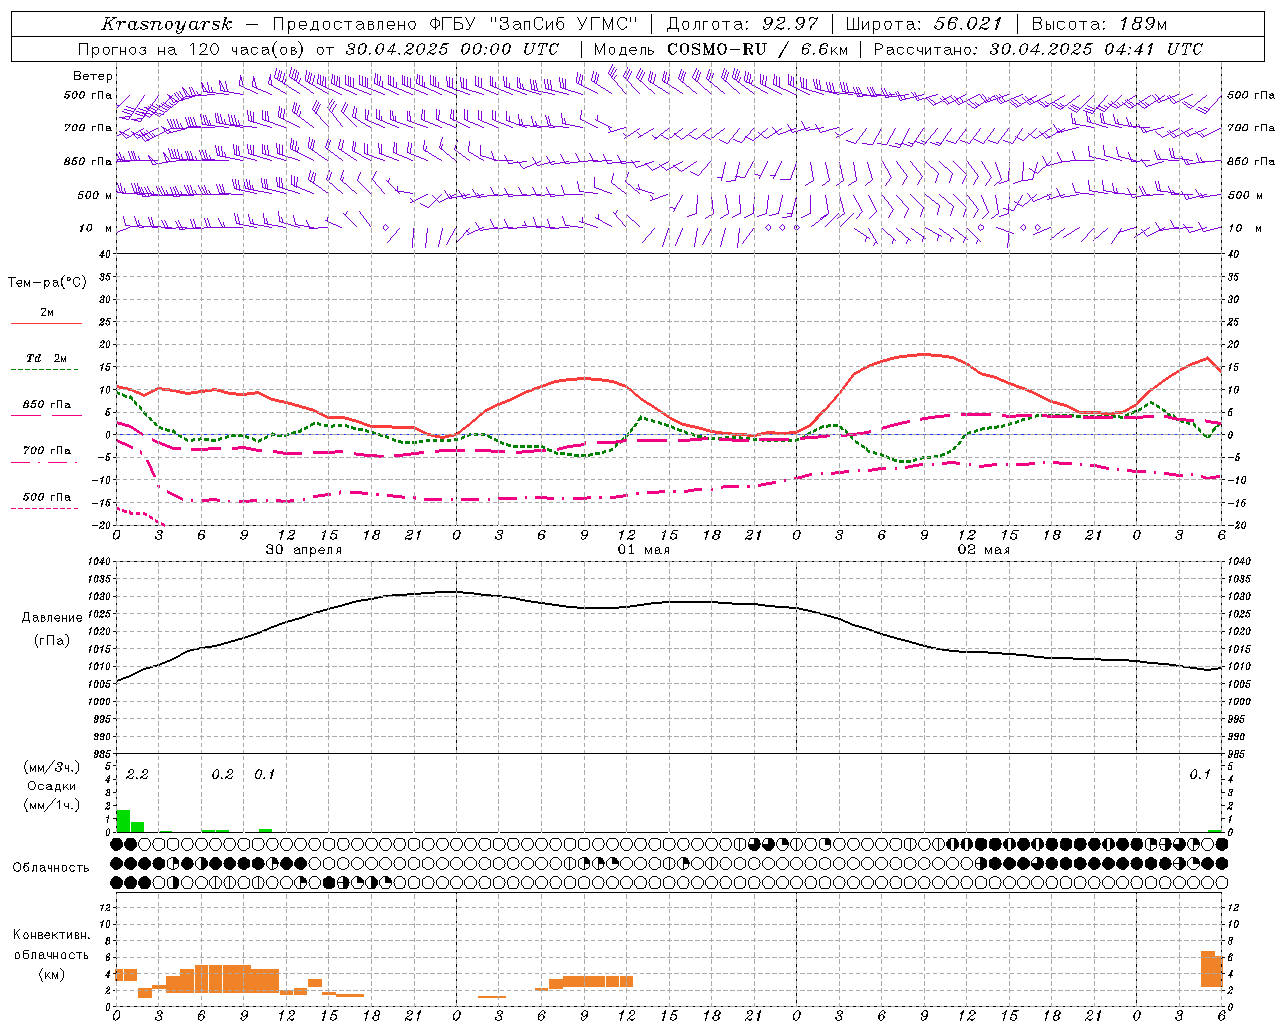Click the 'Долгота: 92.97' longitude value
The height and width of the screenshot is (1024, 1280).
(742, 24)
